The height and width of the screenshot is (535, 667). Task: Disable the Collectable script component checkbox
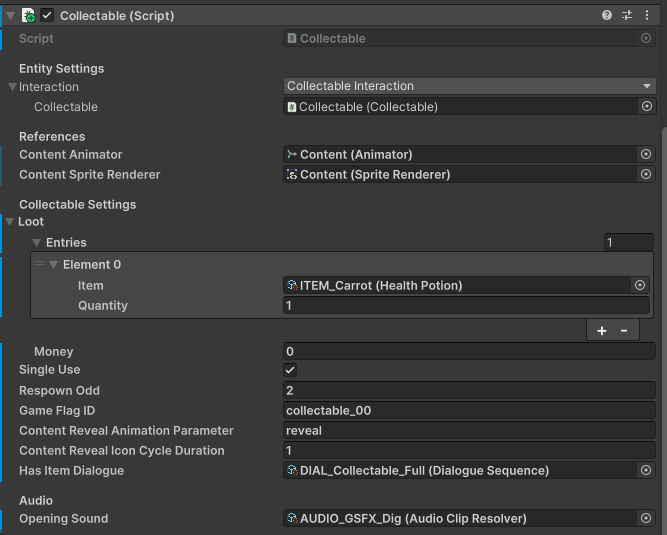(47, 16)
